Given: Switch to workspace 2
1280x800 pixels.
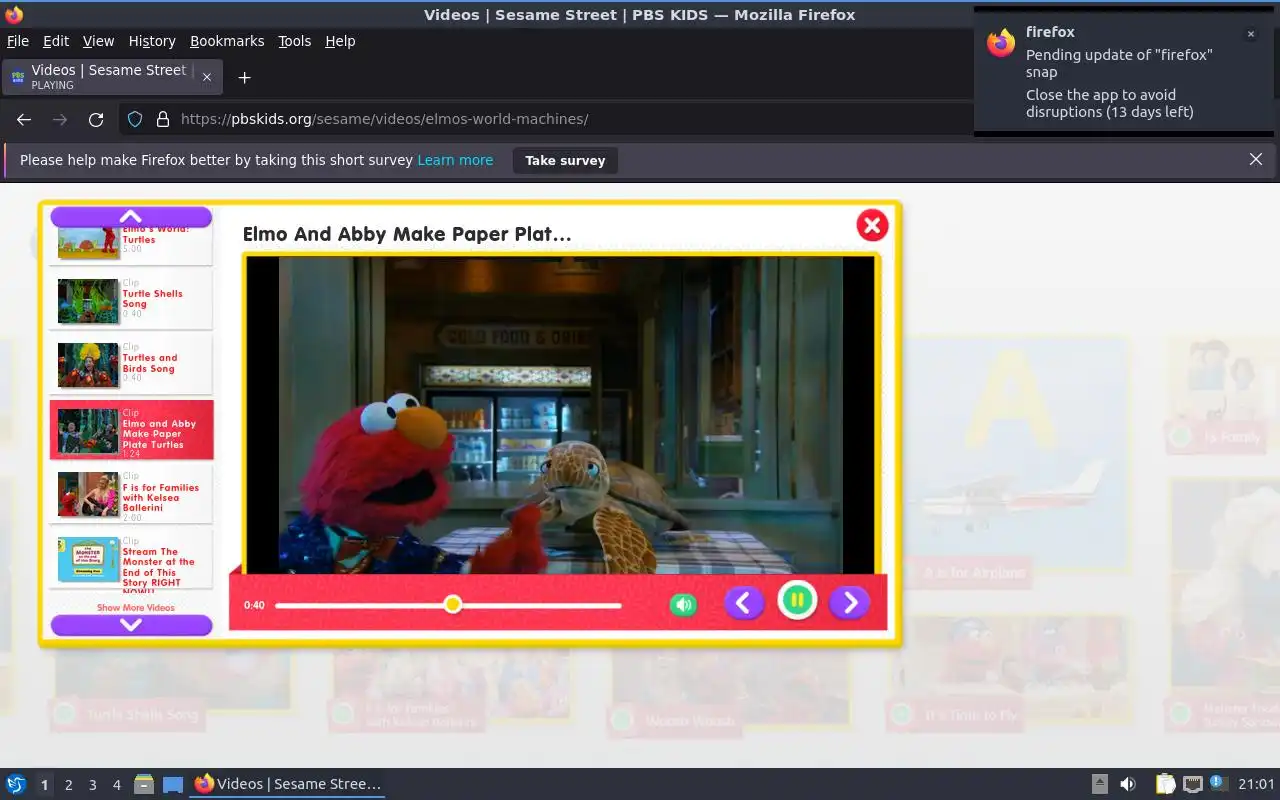Looking at the screenshot, I should (x=68, y=785).
